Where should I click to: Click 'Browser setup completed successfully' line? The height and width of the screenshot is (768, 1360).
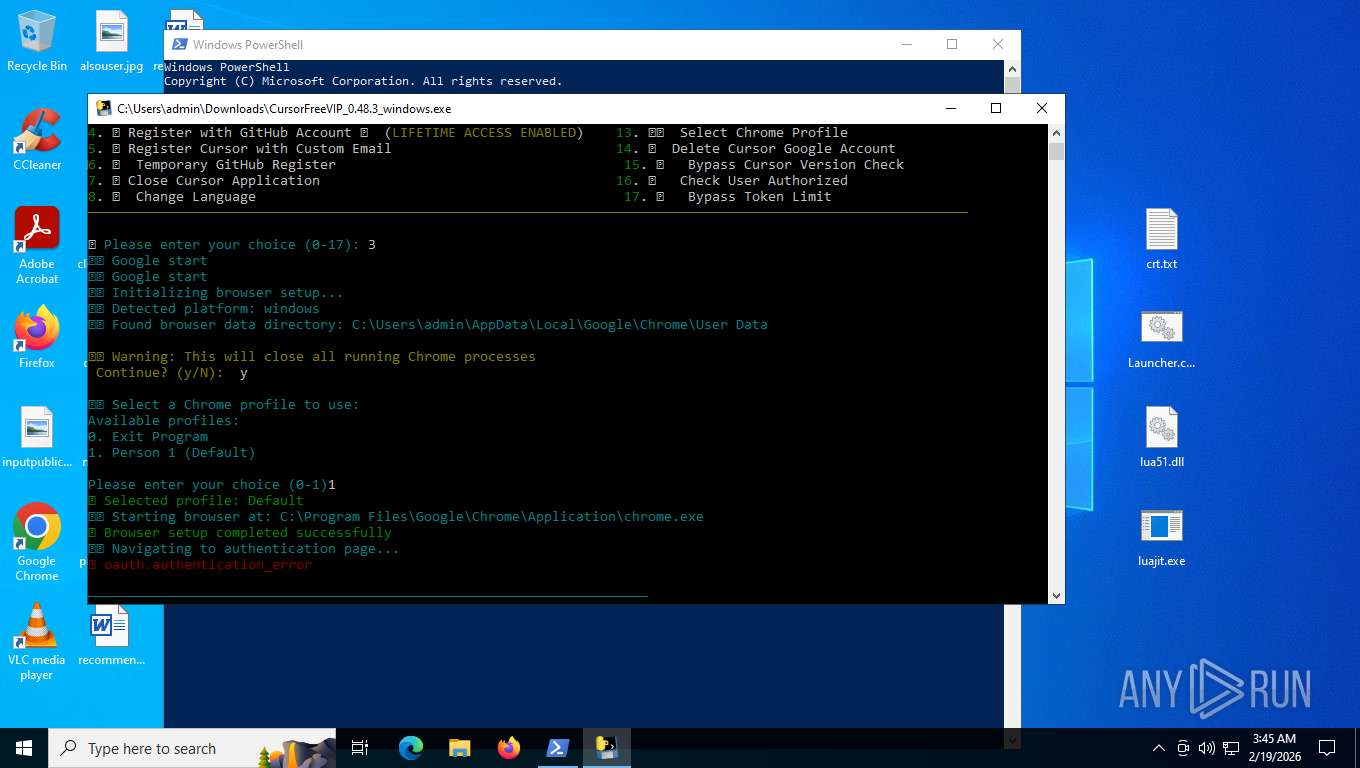240,533
